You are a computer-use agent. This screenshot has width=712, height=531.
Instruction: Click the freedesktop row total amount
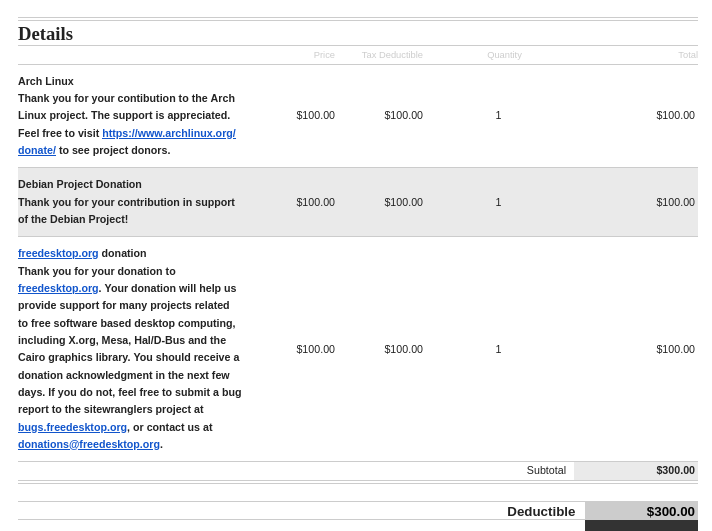tap(675, 349)
